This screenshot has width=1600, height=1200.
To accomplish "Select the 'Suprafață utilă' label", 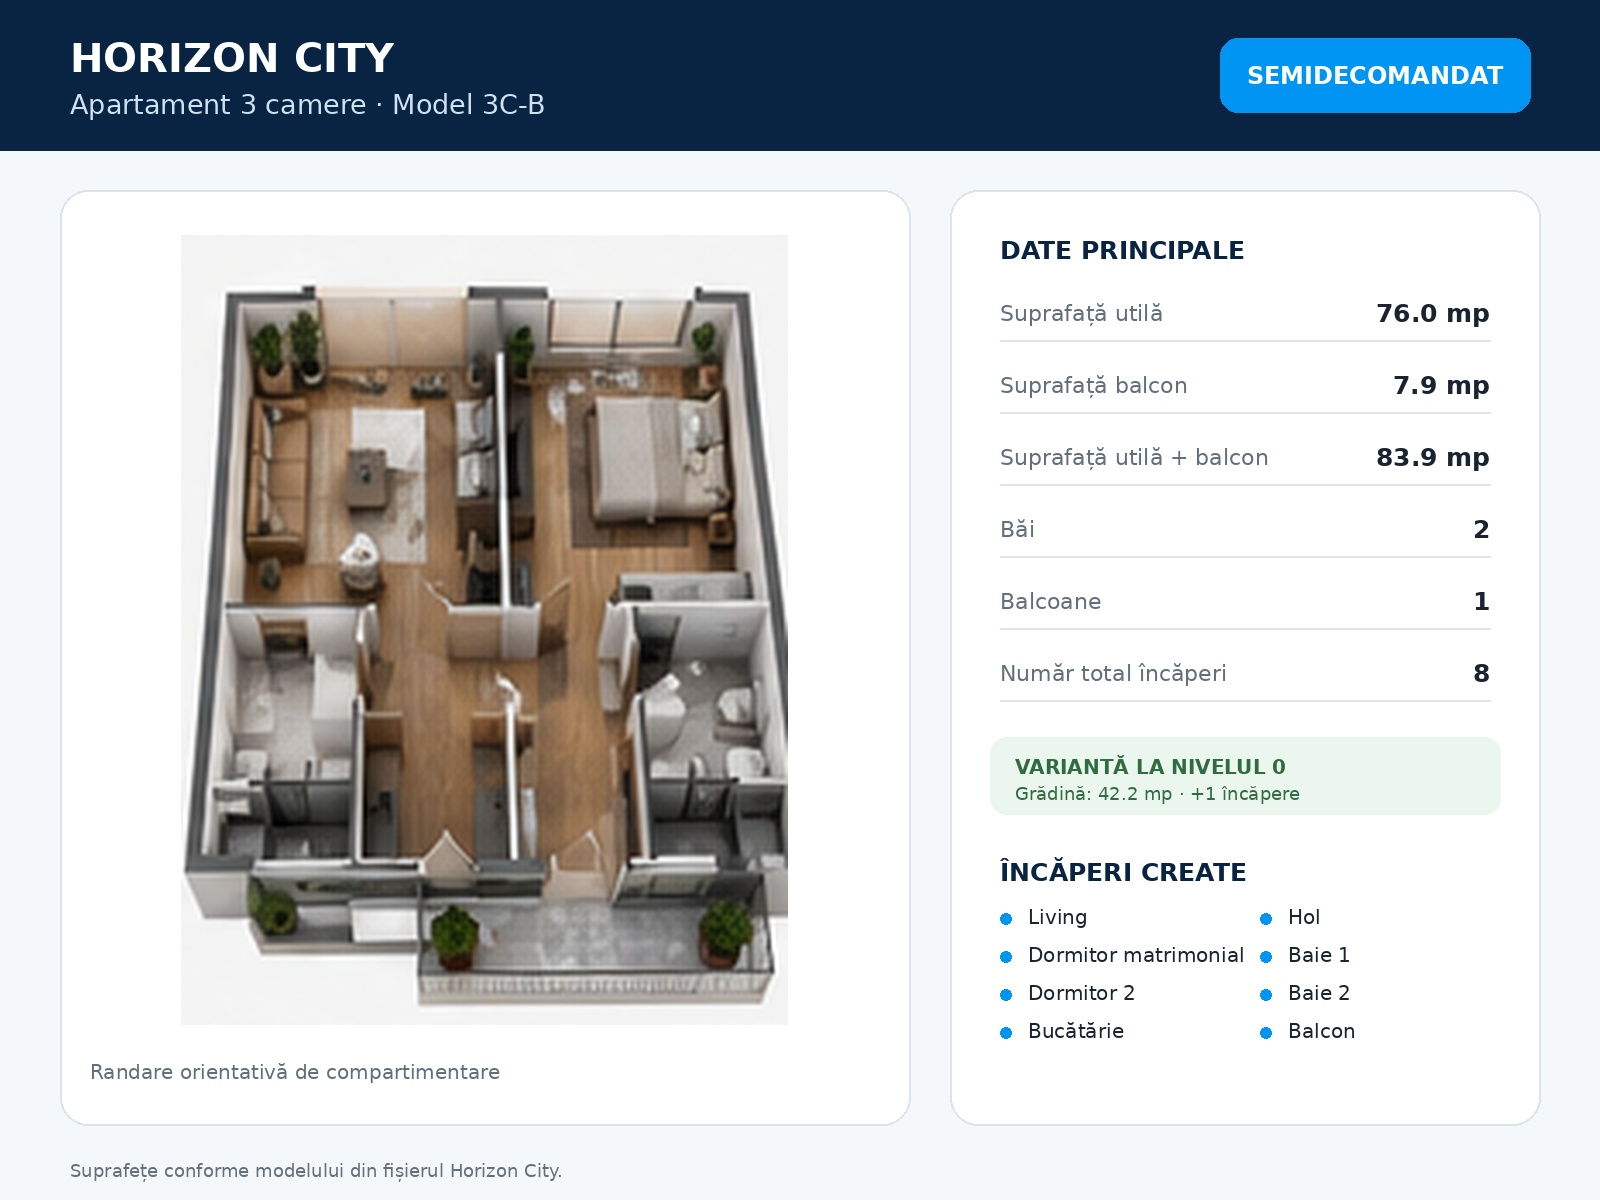I will tap(1081, 314).
